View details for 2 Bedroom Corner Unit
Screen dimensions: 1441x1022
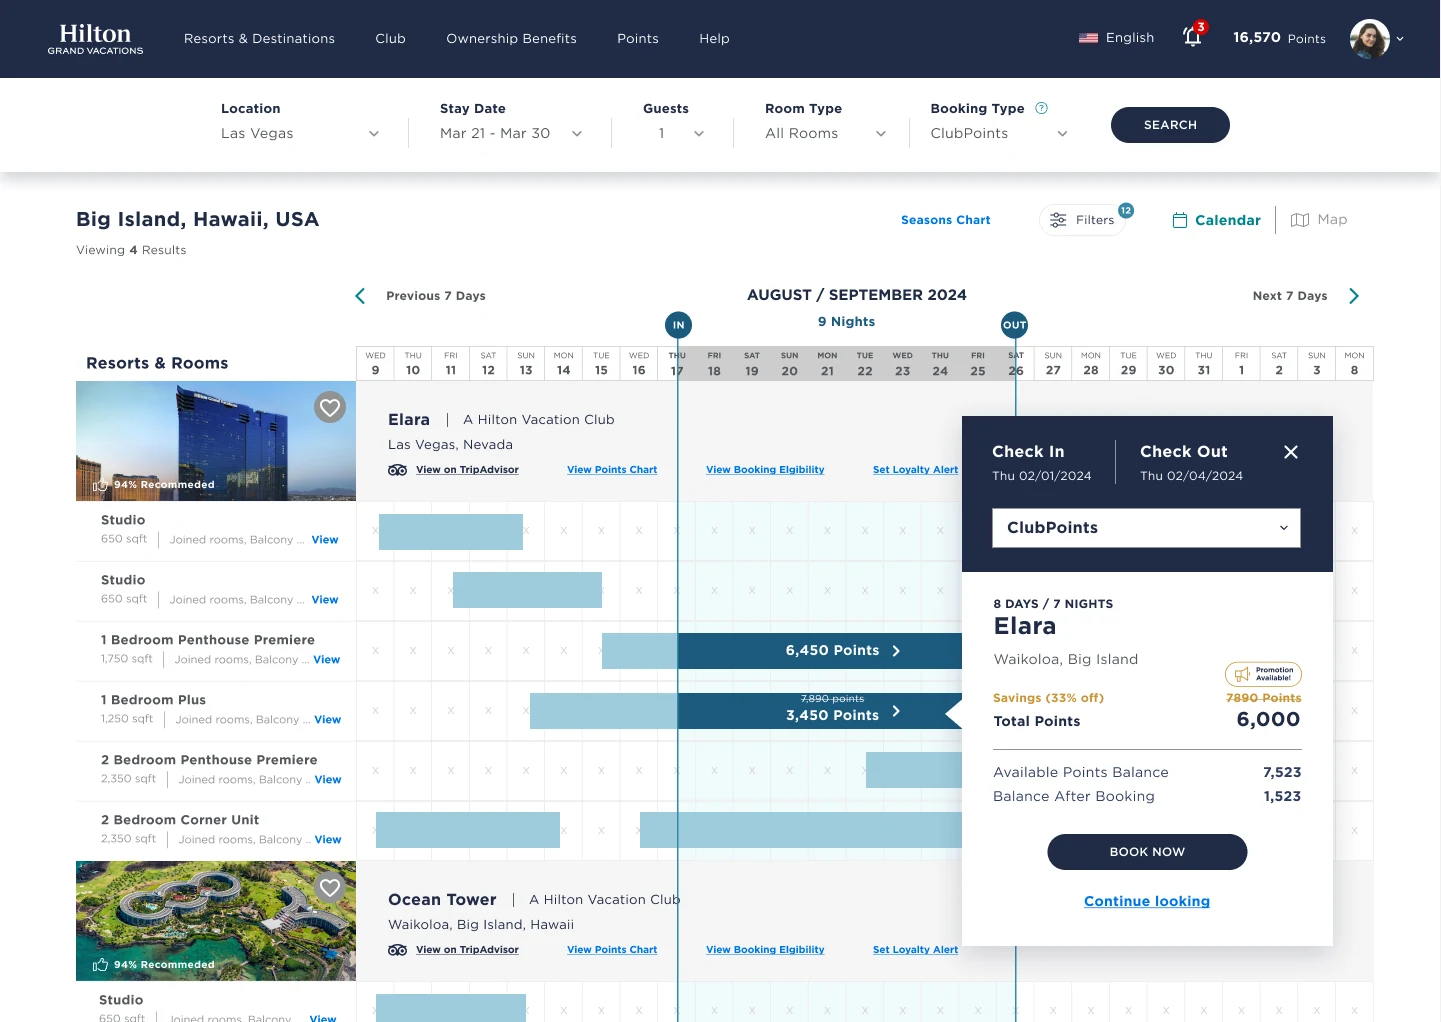click(328, 840)
